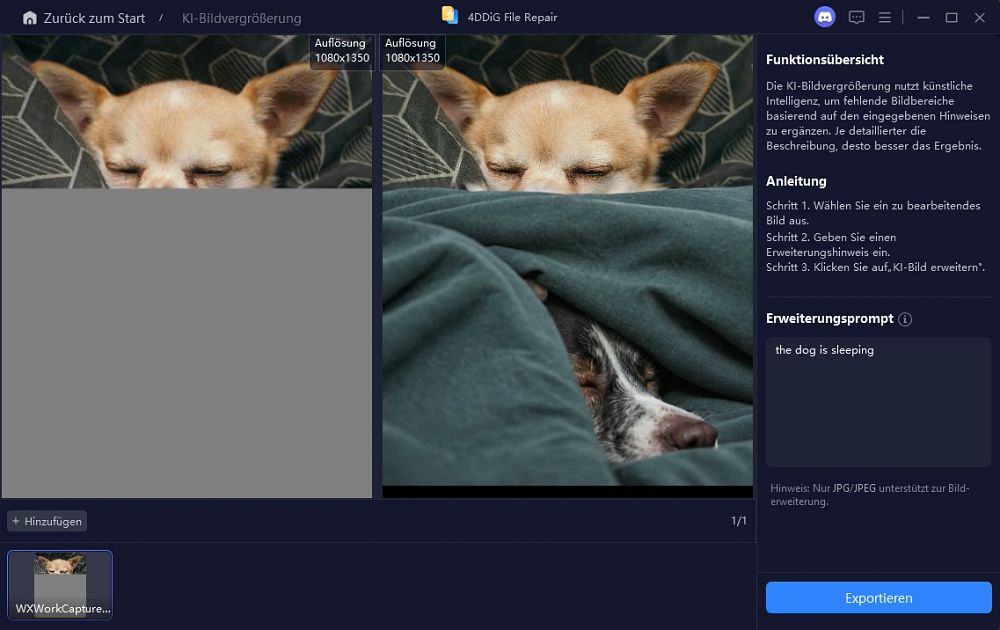Click the info icon next to Erweiterungsprompt
Screen dimensions: 1000x630
click(x=905, y=319)
